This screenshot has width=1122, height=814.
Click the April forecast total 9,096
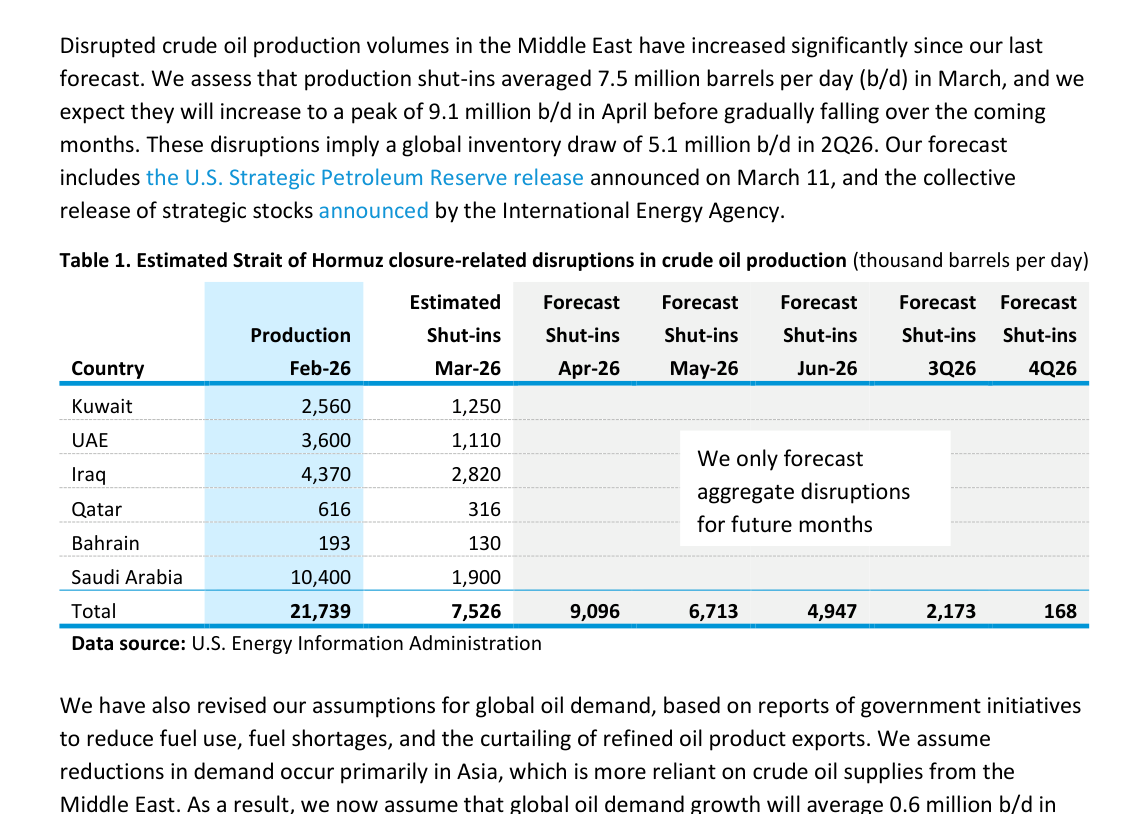pyautogui.click(x=595, y=611)
